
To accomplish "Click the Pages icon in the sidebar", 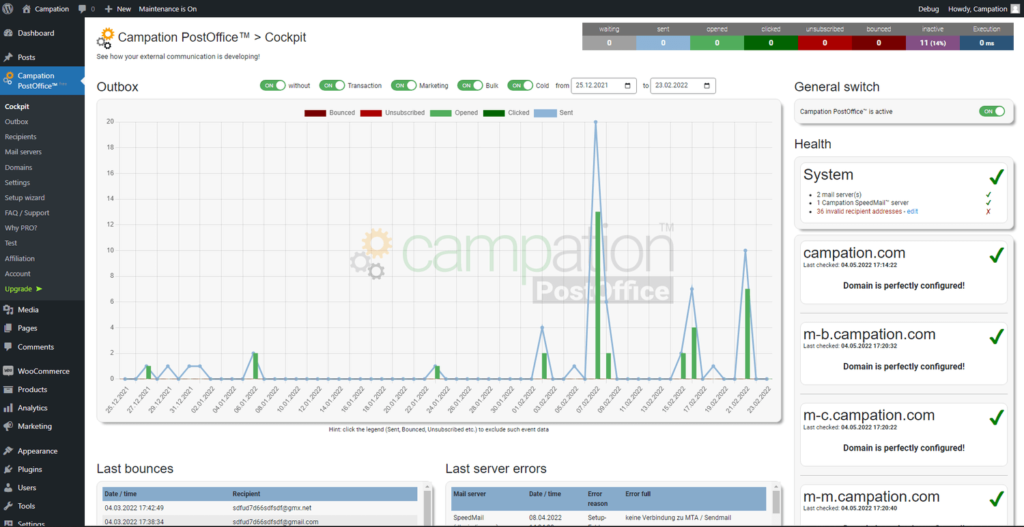I will point(8,328).
